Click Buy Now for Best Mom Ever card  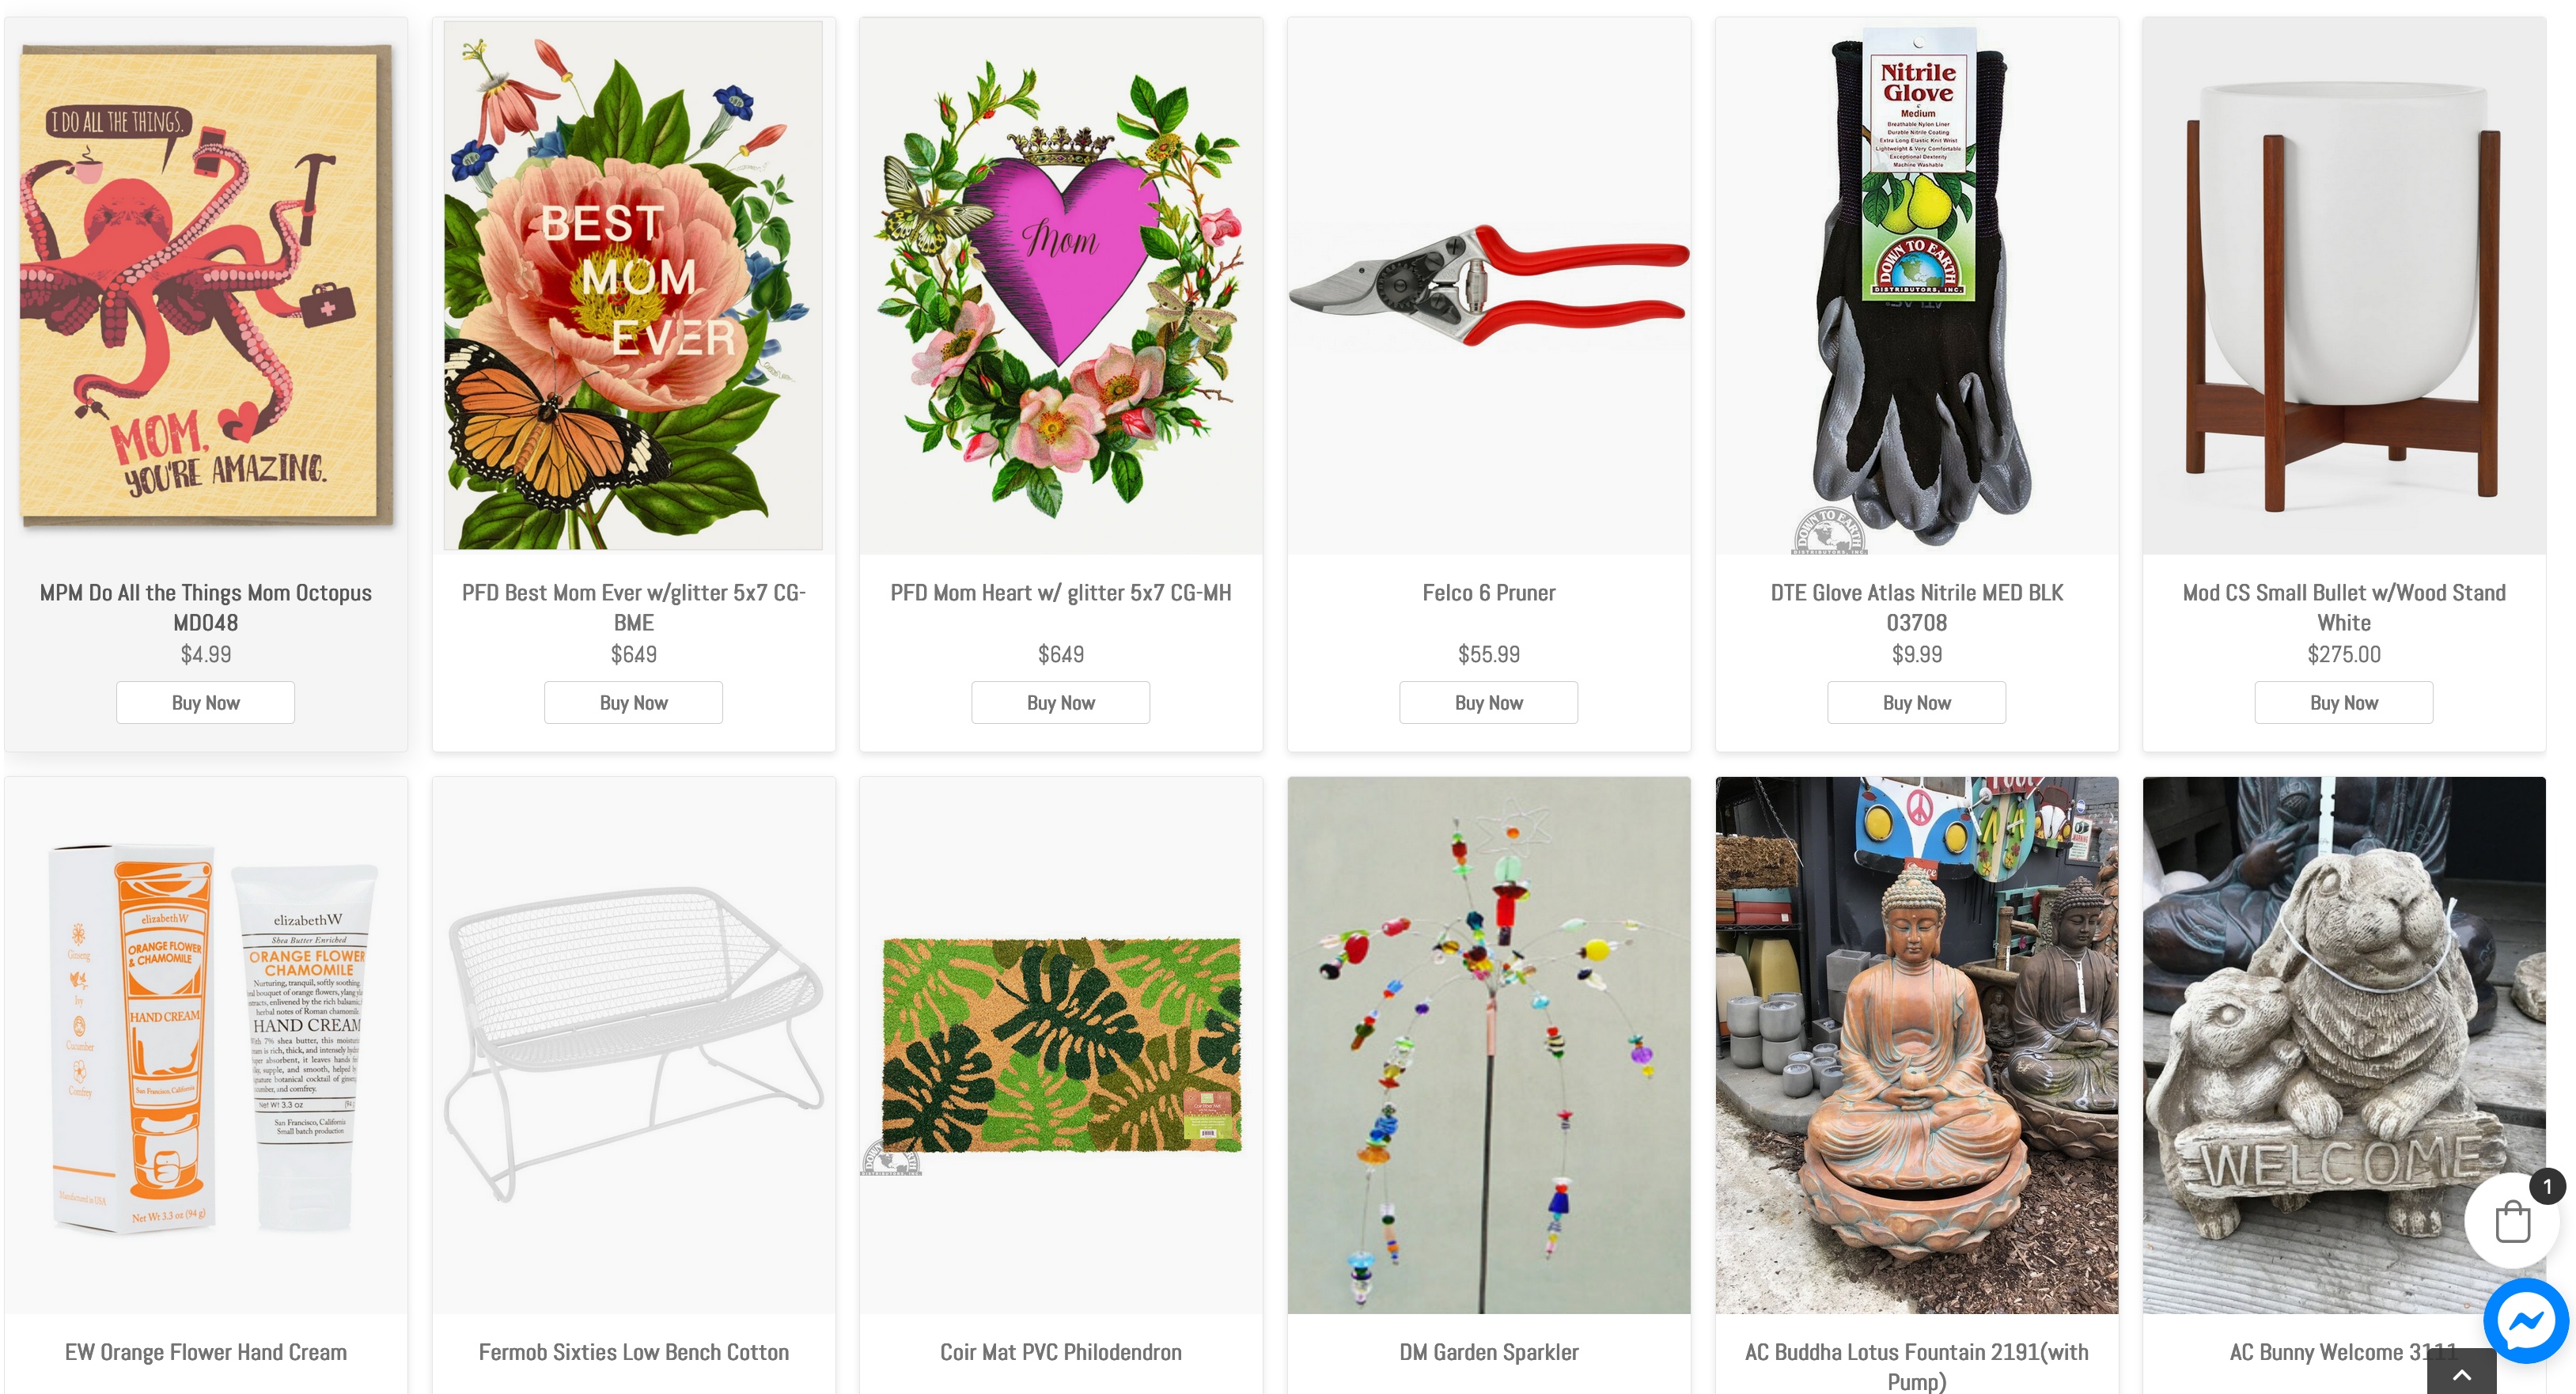coord(633,702)
